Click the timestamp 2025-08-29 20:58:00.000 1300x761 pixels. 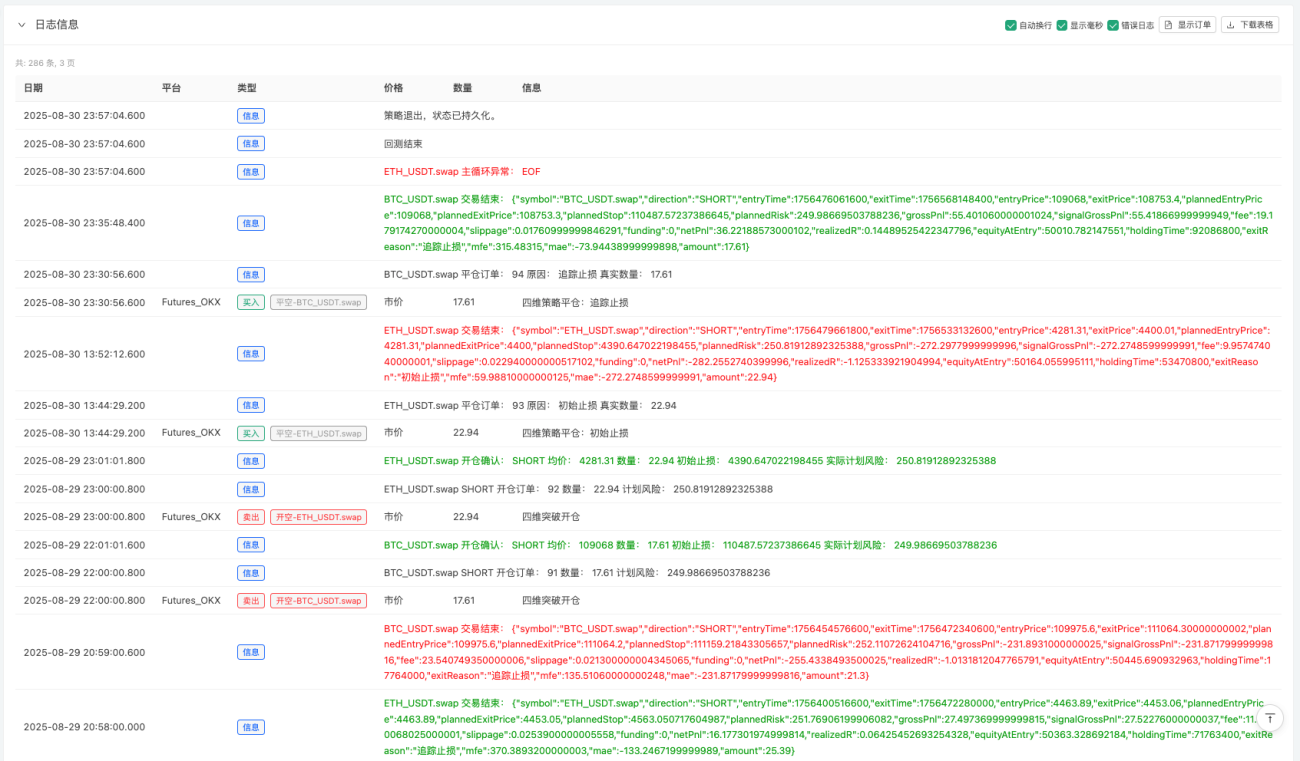tap(84, 727)
